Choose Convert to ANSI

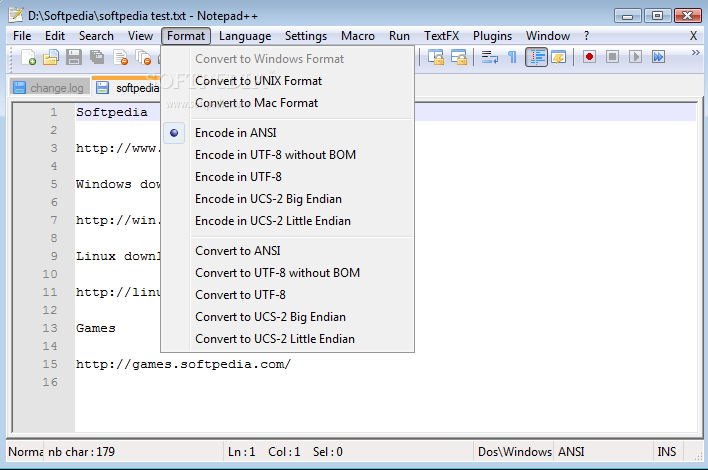[288, 251]
